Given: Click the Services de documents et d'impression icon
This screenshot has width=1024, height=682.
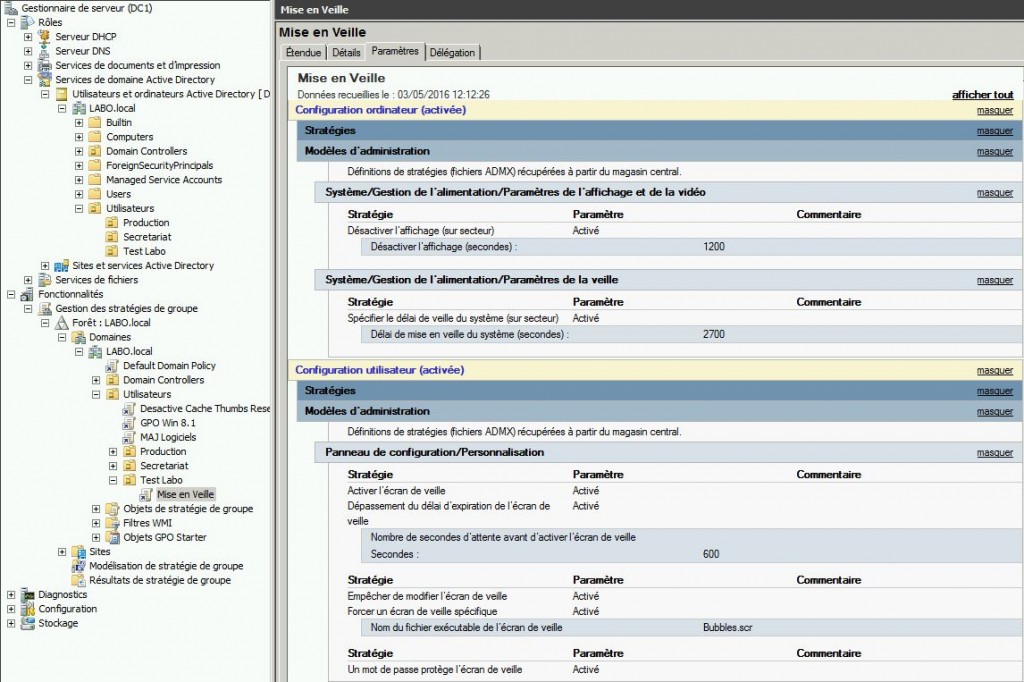Looking at the screenshot, I should (x=44, y=65).
